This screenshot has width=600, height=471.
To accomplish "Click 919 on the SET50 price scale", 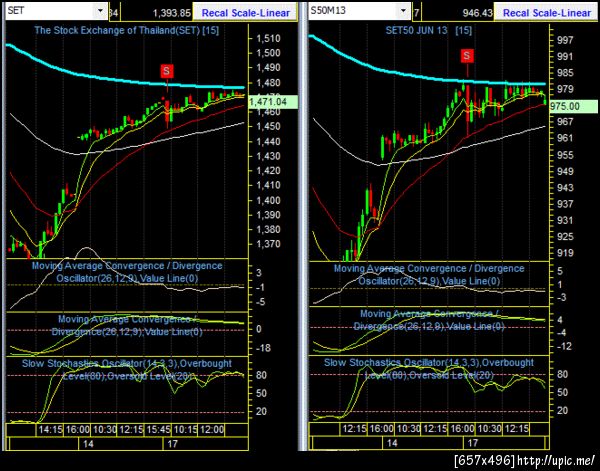I will pos(566,253).
